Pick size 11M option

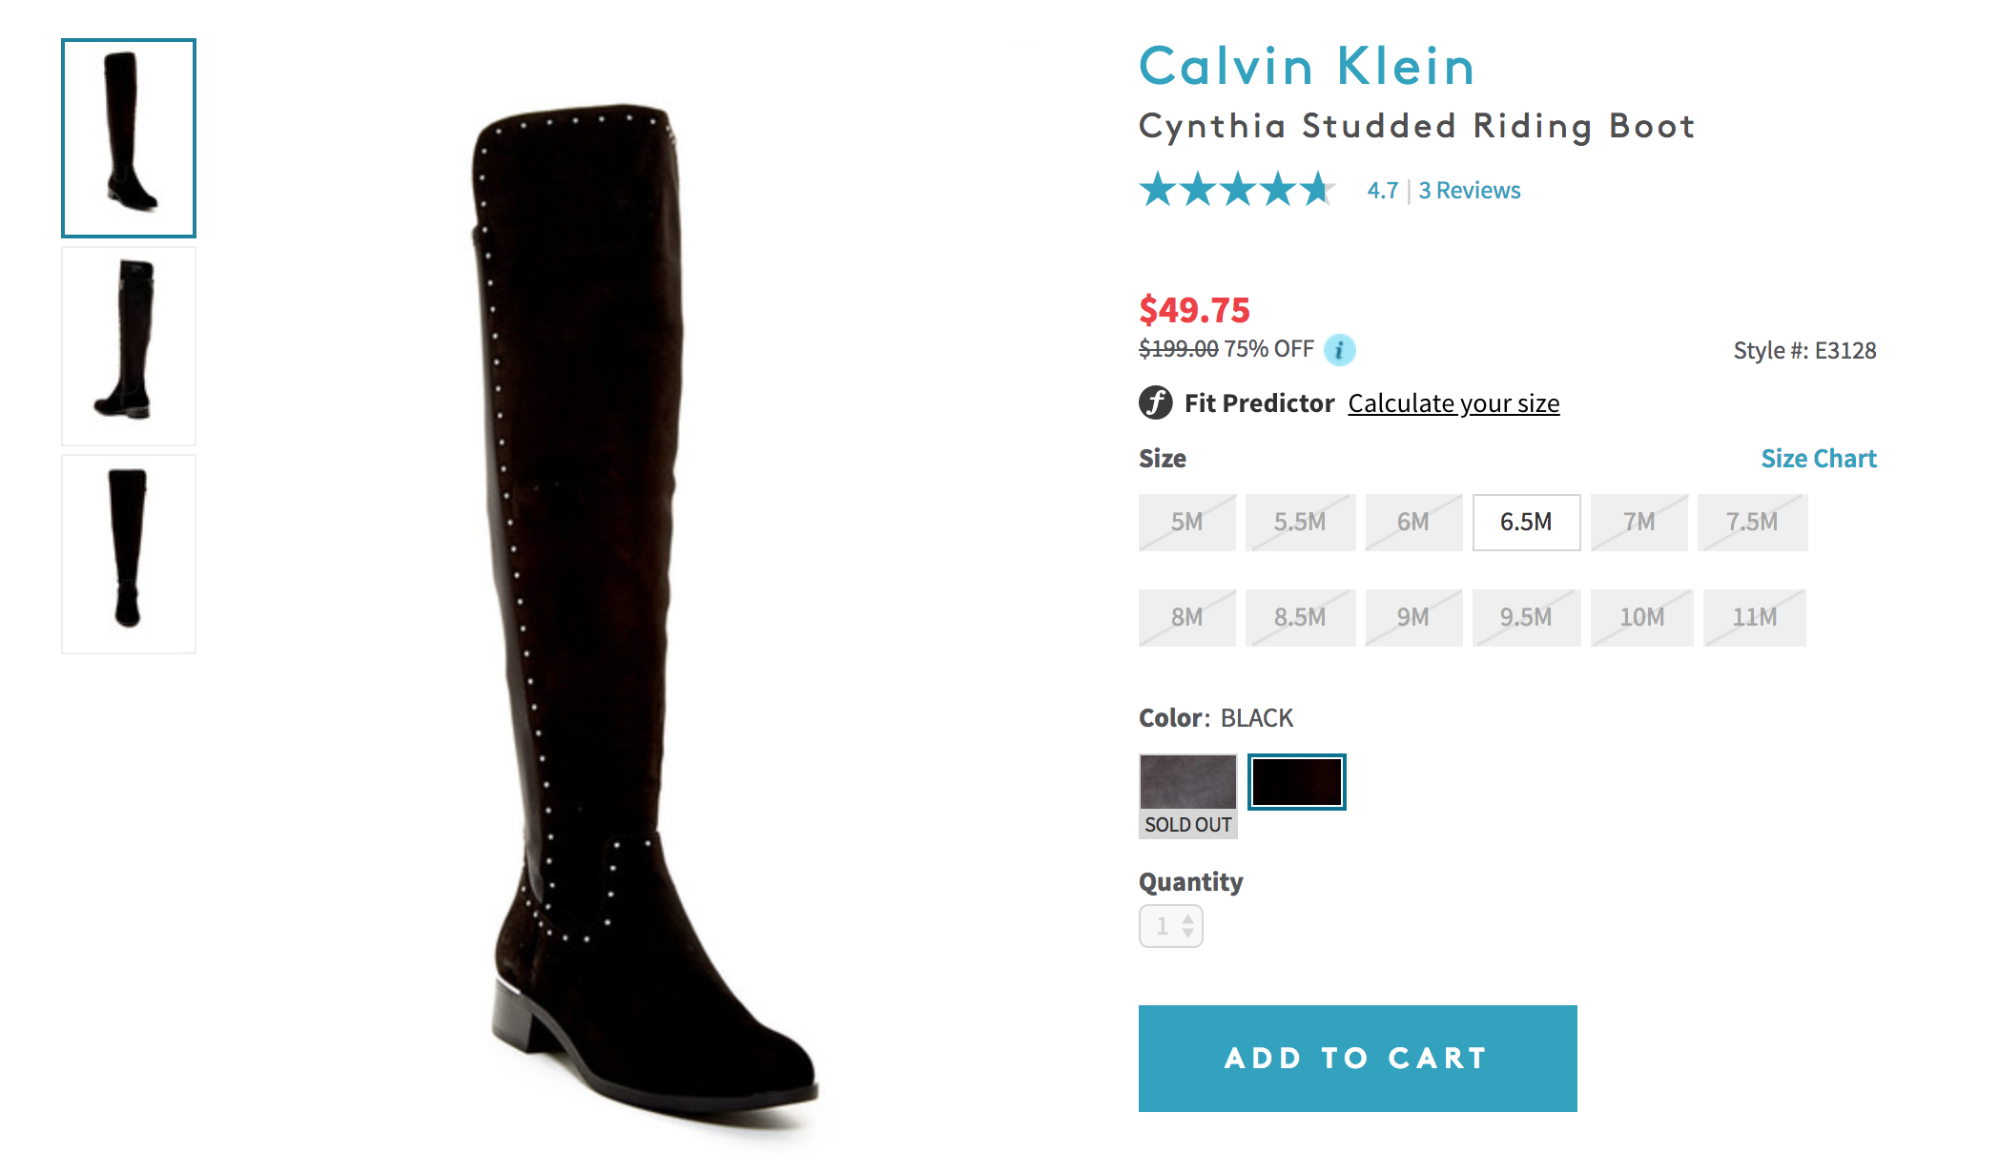point(1754,617)
